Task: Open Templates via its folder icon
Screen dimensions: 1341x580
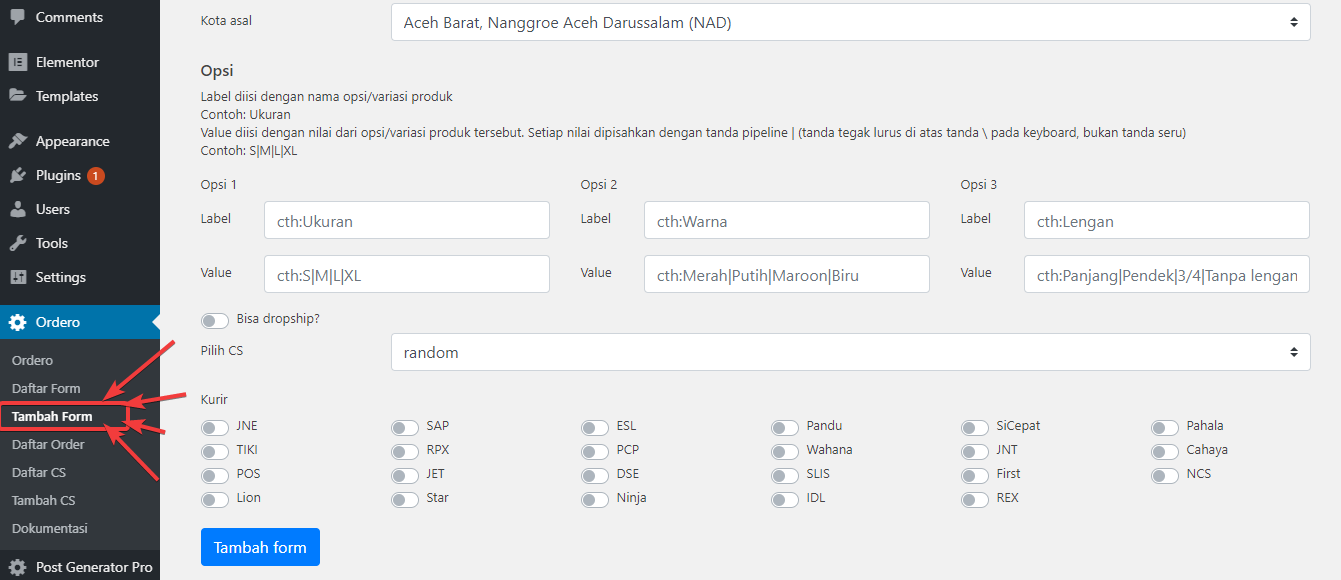Action: pos(18,96)
